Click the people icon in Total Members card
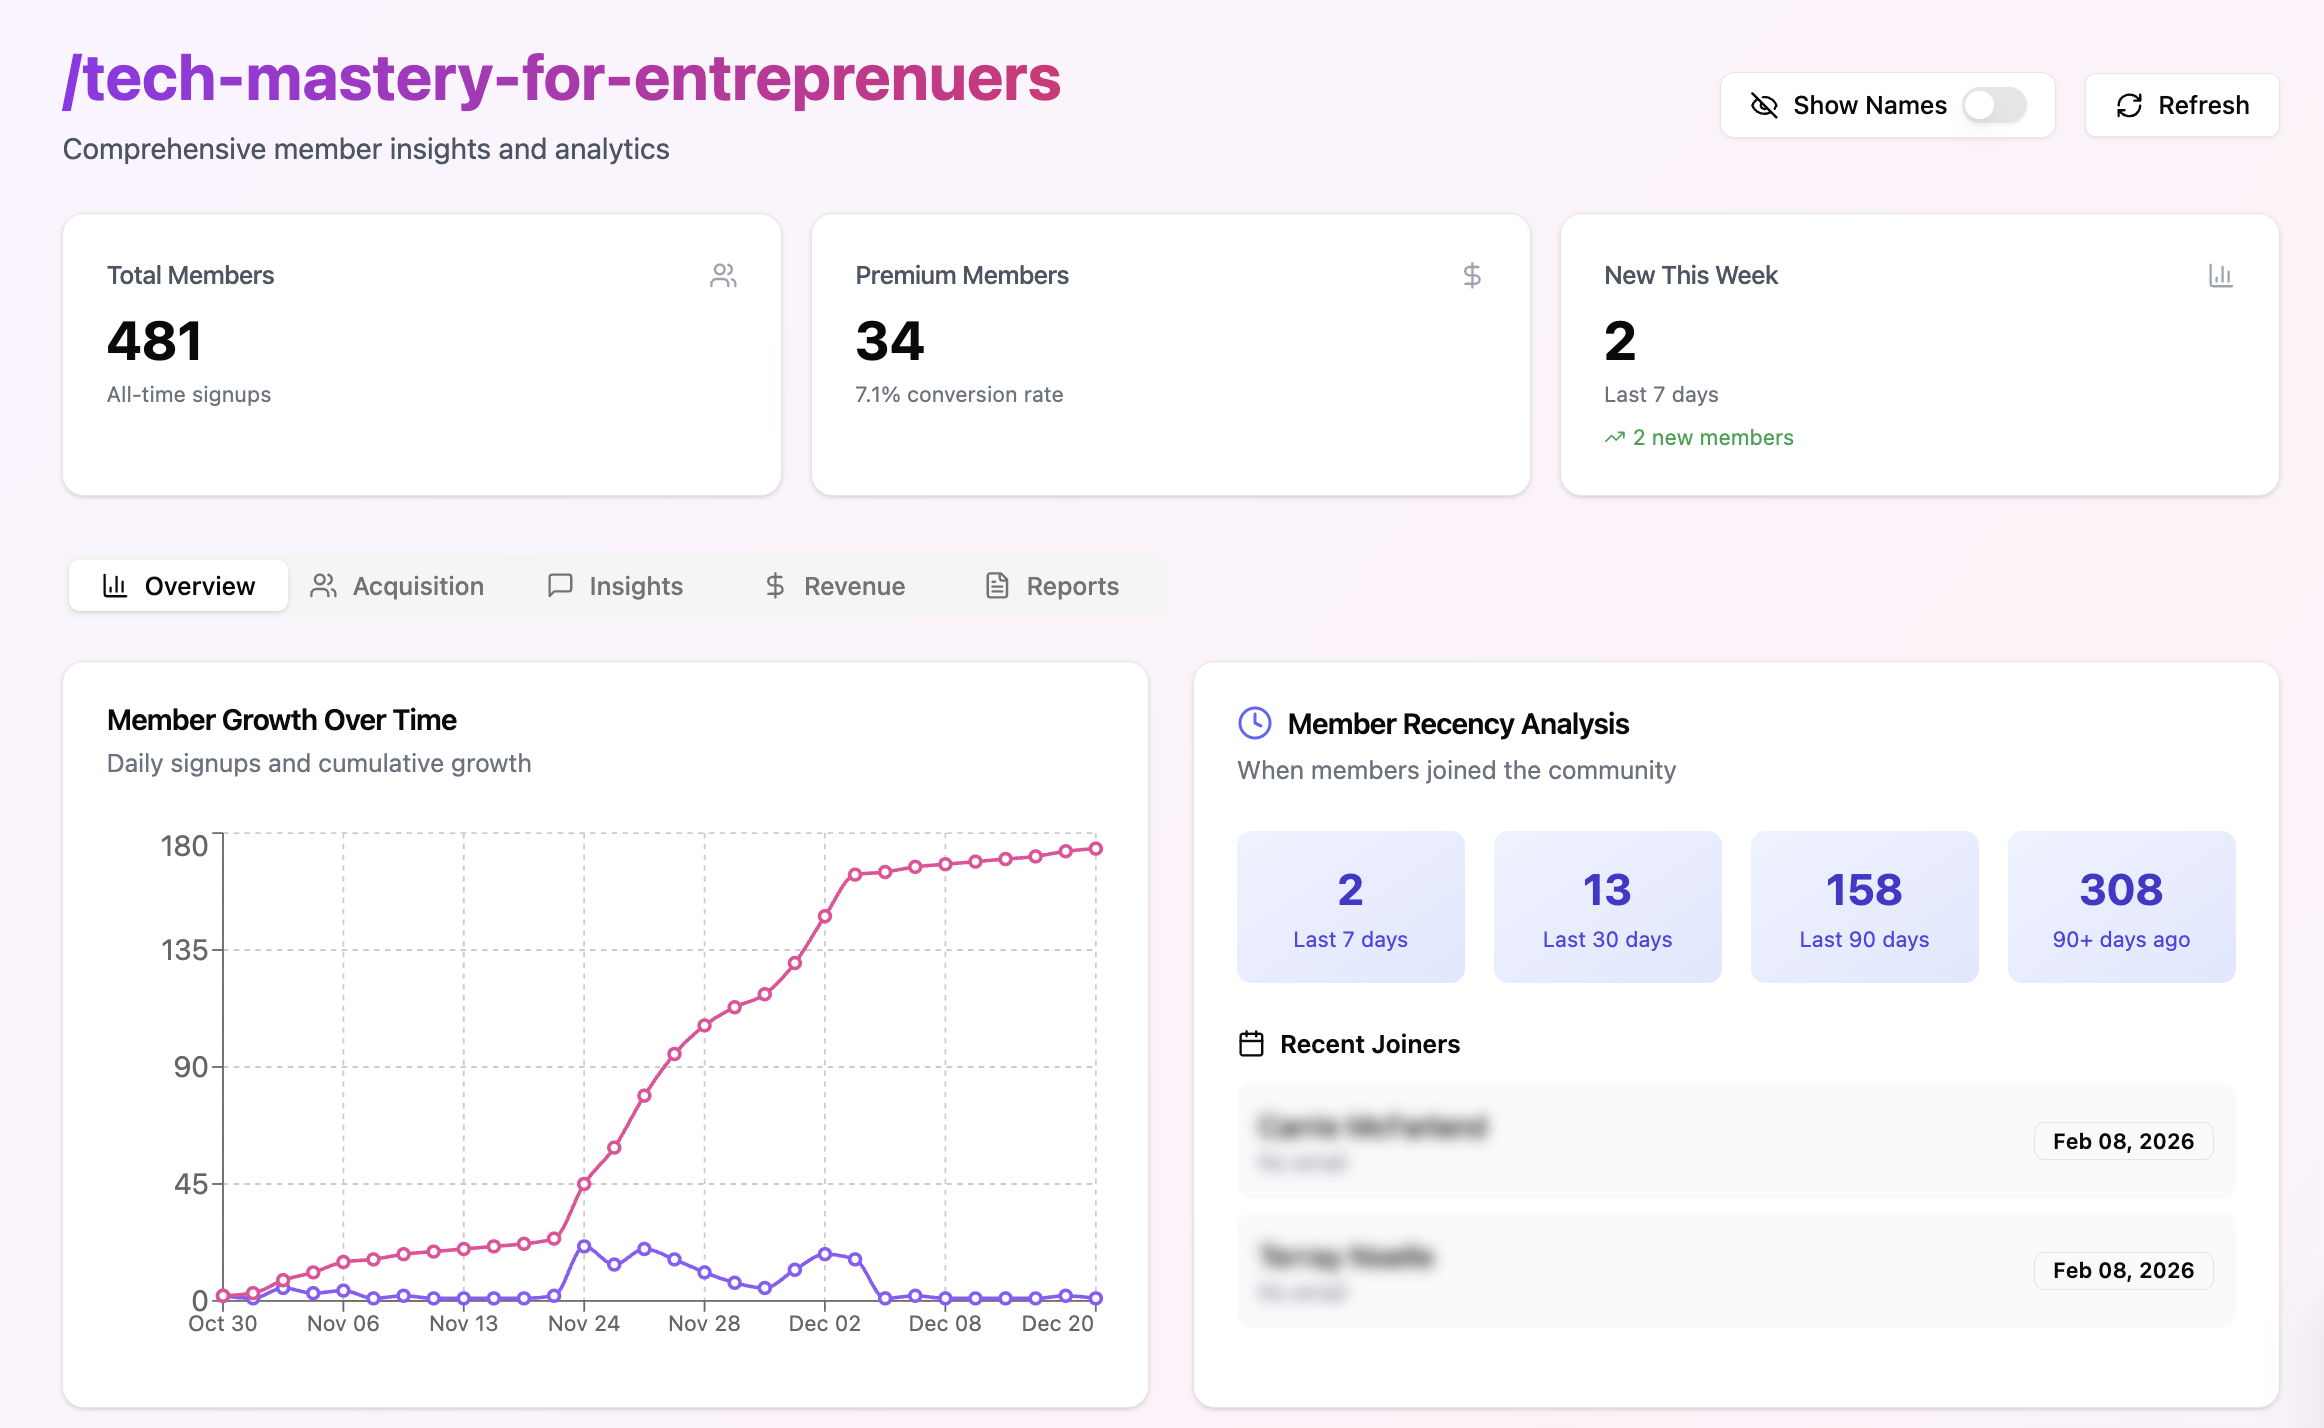 click(723, 276)
